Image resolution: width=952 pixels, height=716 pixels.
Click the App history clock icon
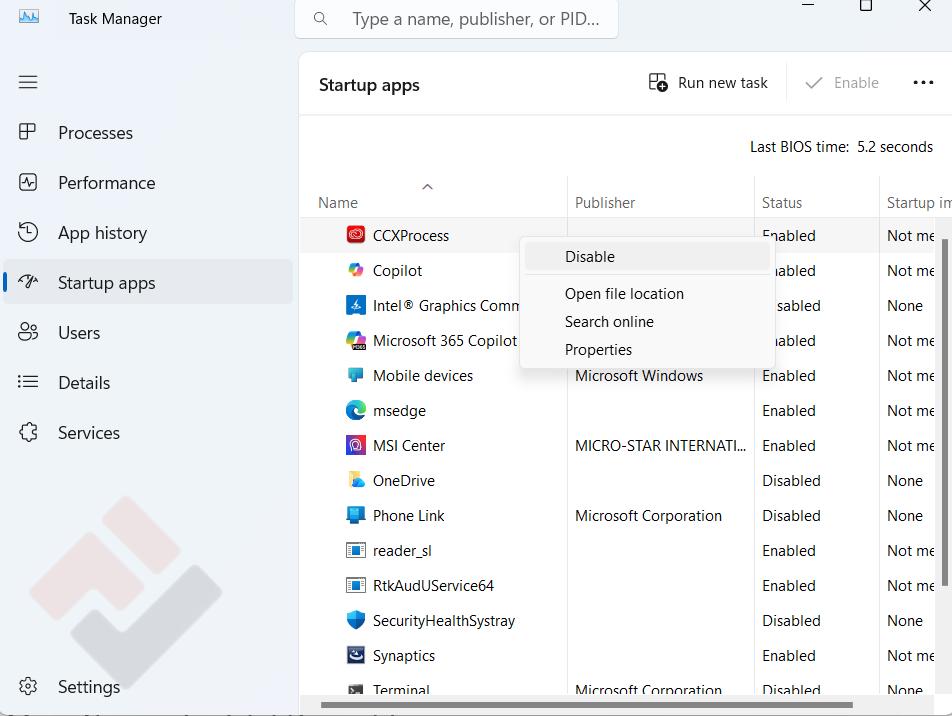(x=28, y=232)
